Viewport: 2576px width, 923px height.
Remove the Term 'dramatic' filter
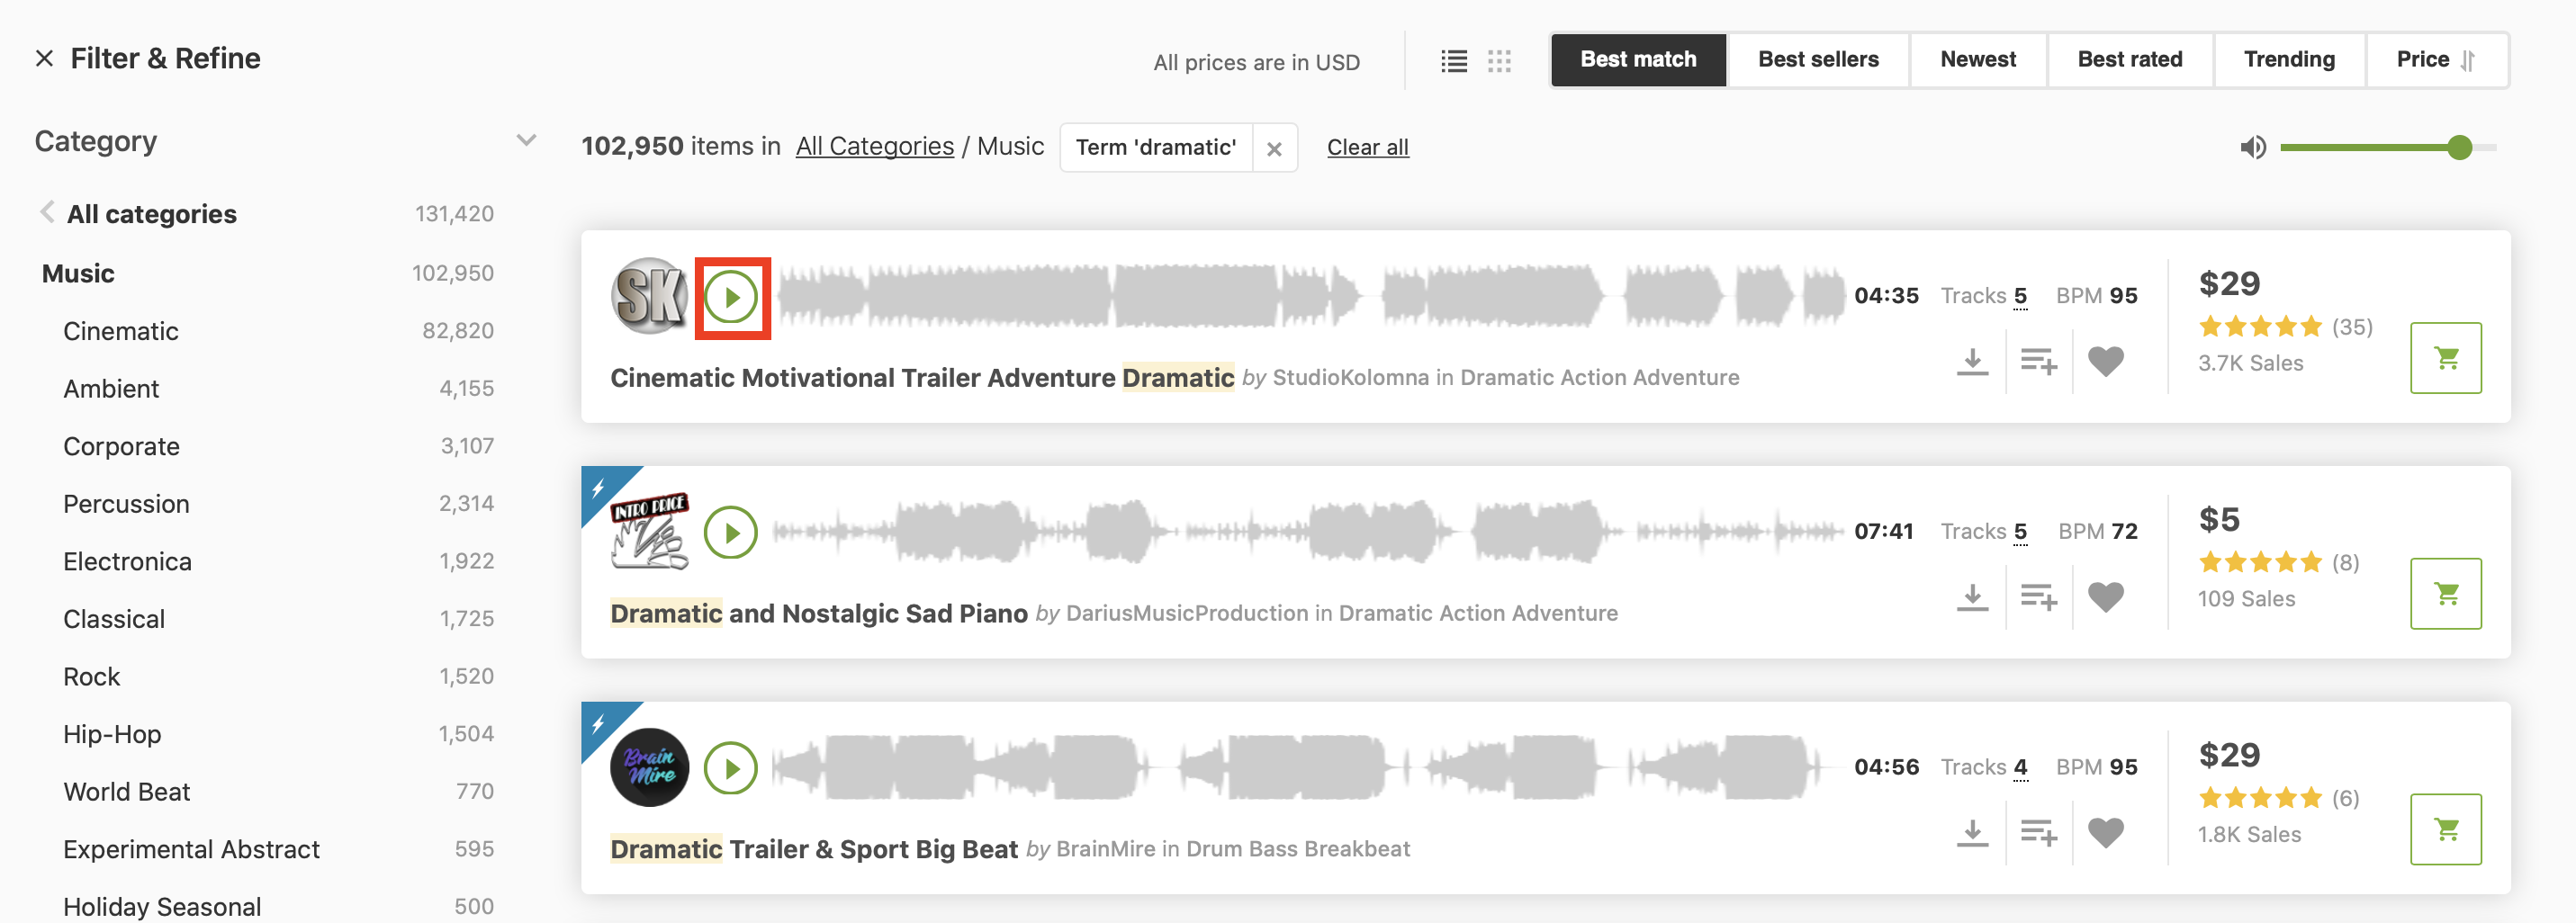point(1274,149)
